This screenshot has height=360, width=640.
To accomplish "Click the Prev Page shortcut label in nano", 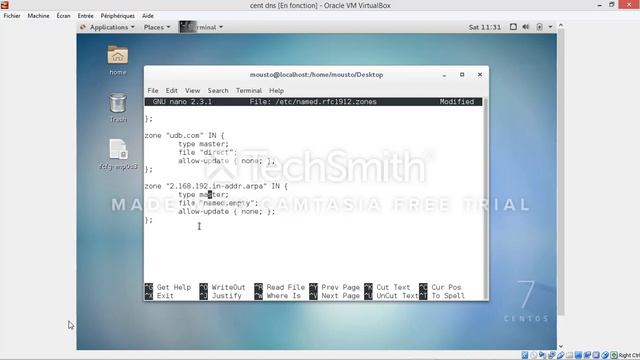I will [x=340, y=287].
